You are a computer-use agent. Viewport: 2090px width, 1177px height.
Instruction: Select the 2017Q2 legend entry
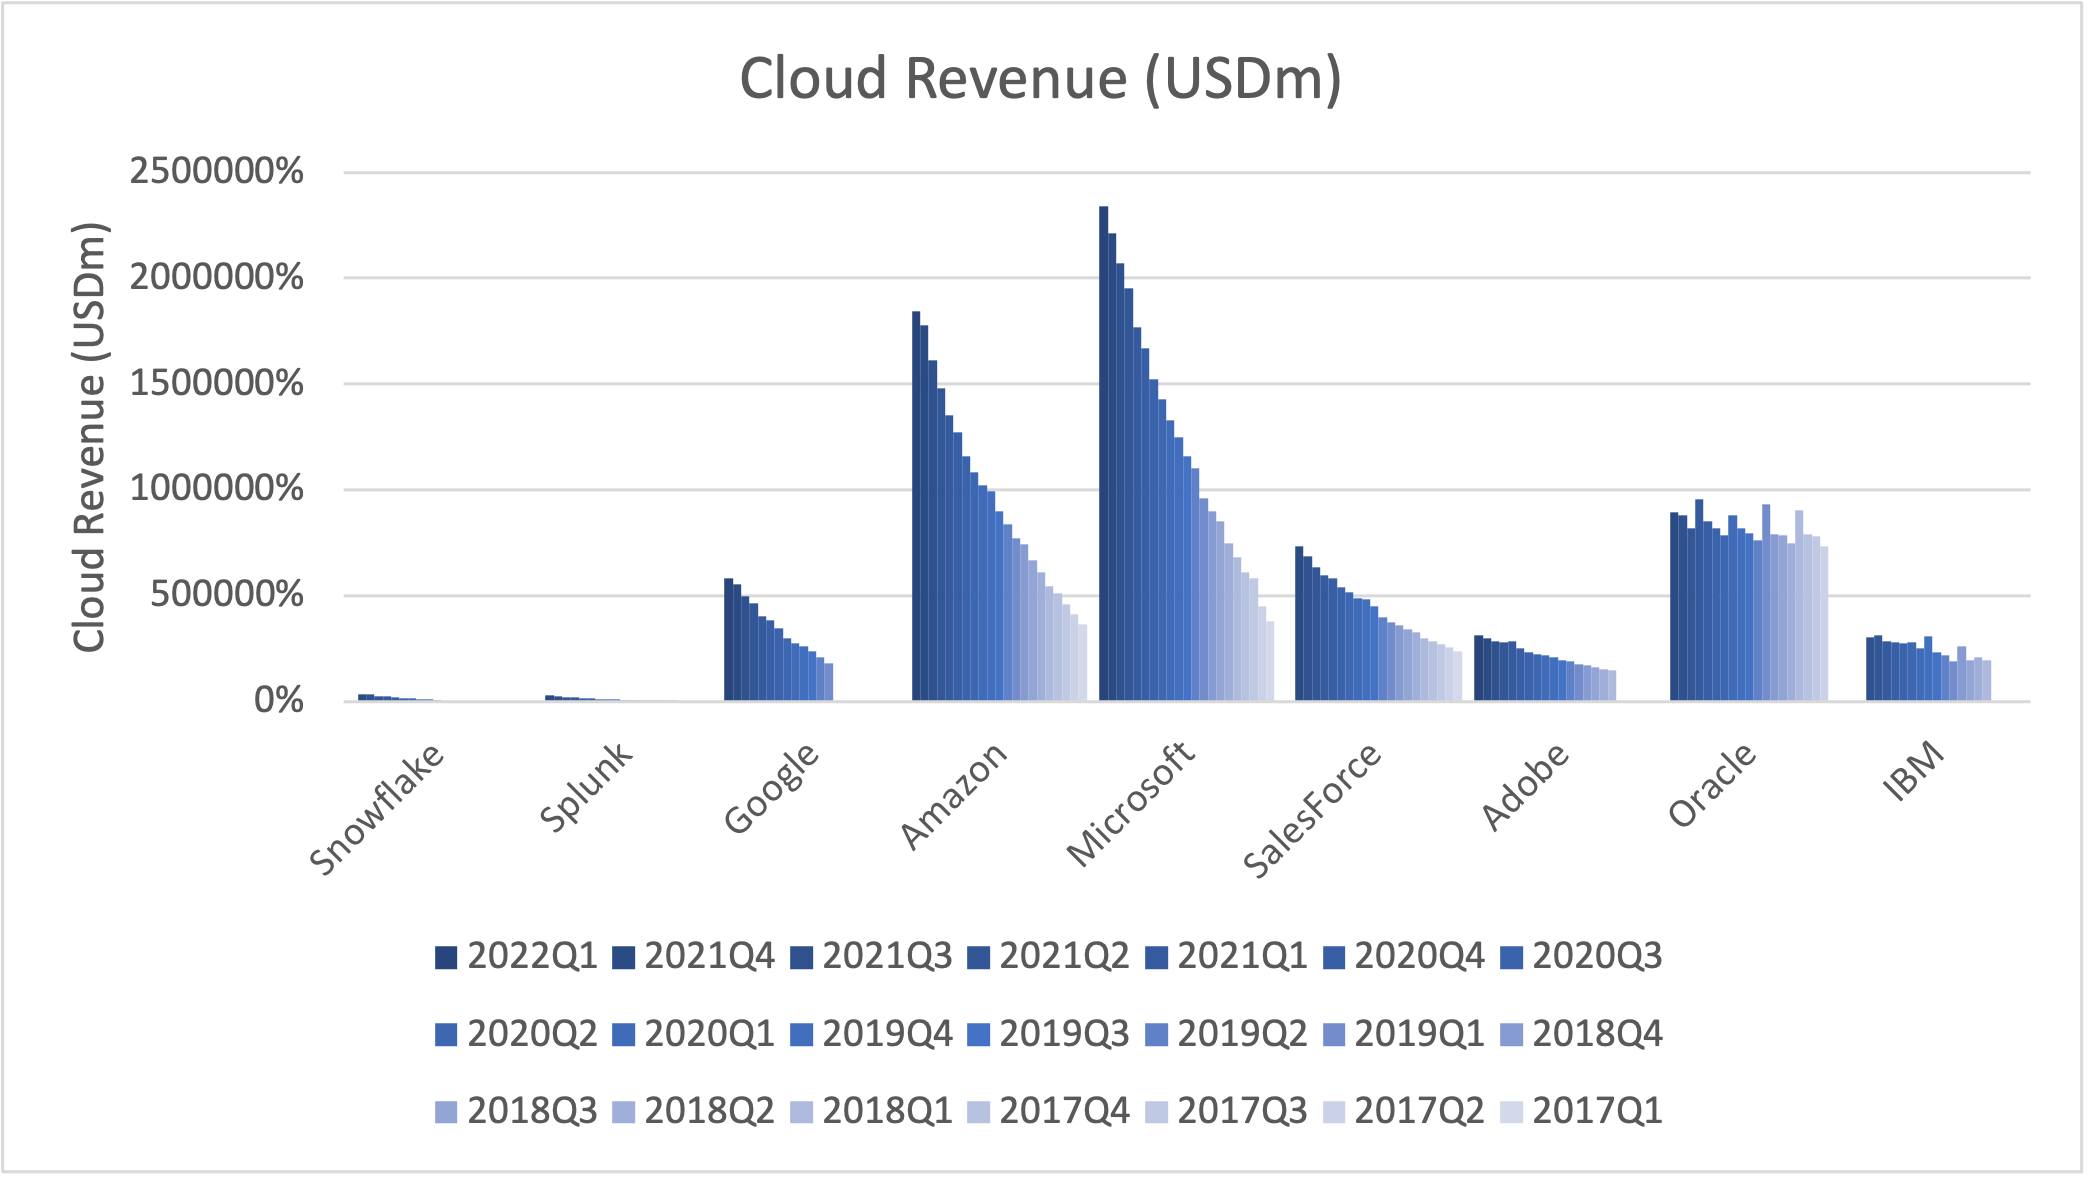pyautogui.click(x=1403, y=1111)
